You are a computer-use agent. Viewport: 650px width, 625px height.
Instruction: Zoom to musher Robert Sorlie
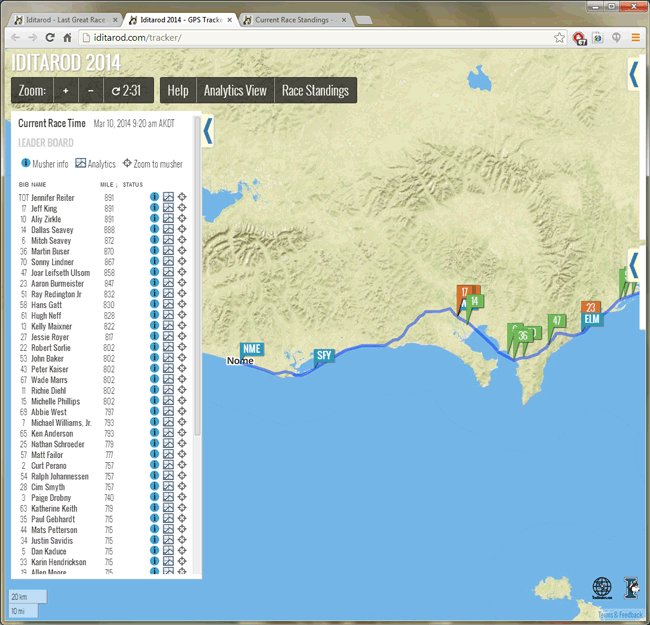182,347
